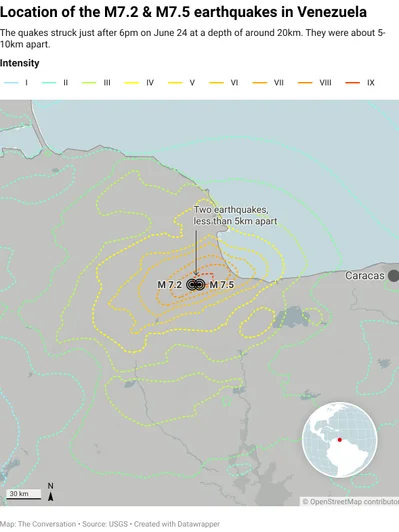Click the 30 km scale bar
This screenshot has height=532, width=399.
[x=23, y=494]
